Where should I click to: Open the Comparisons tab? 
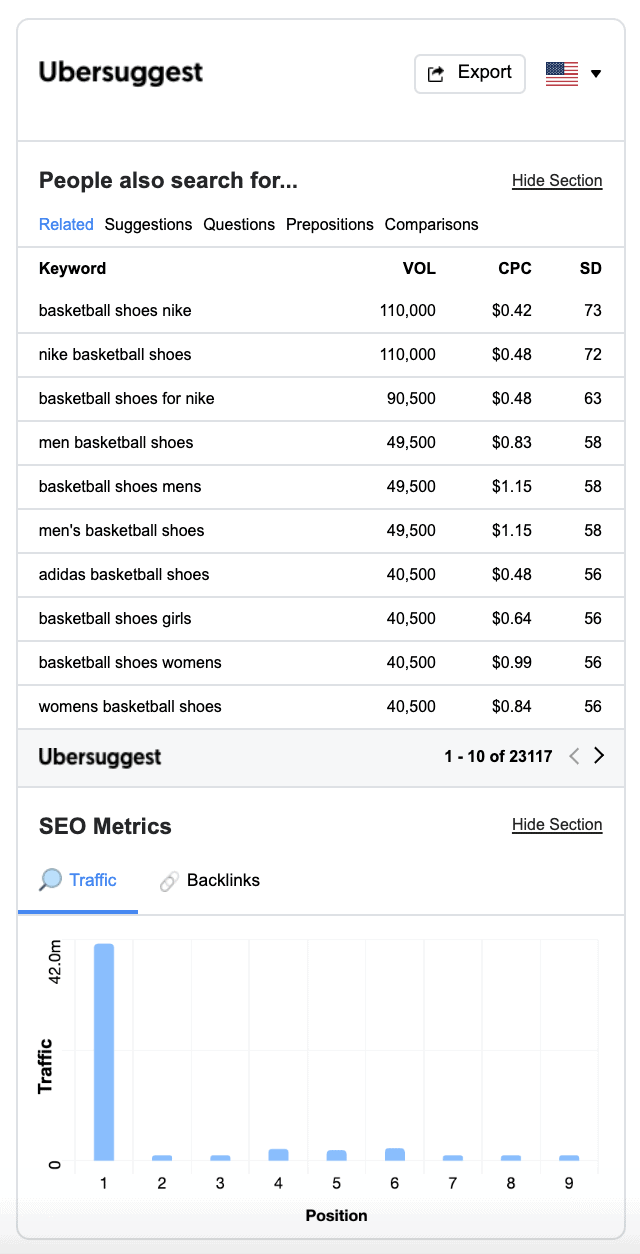coord(431,225)
